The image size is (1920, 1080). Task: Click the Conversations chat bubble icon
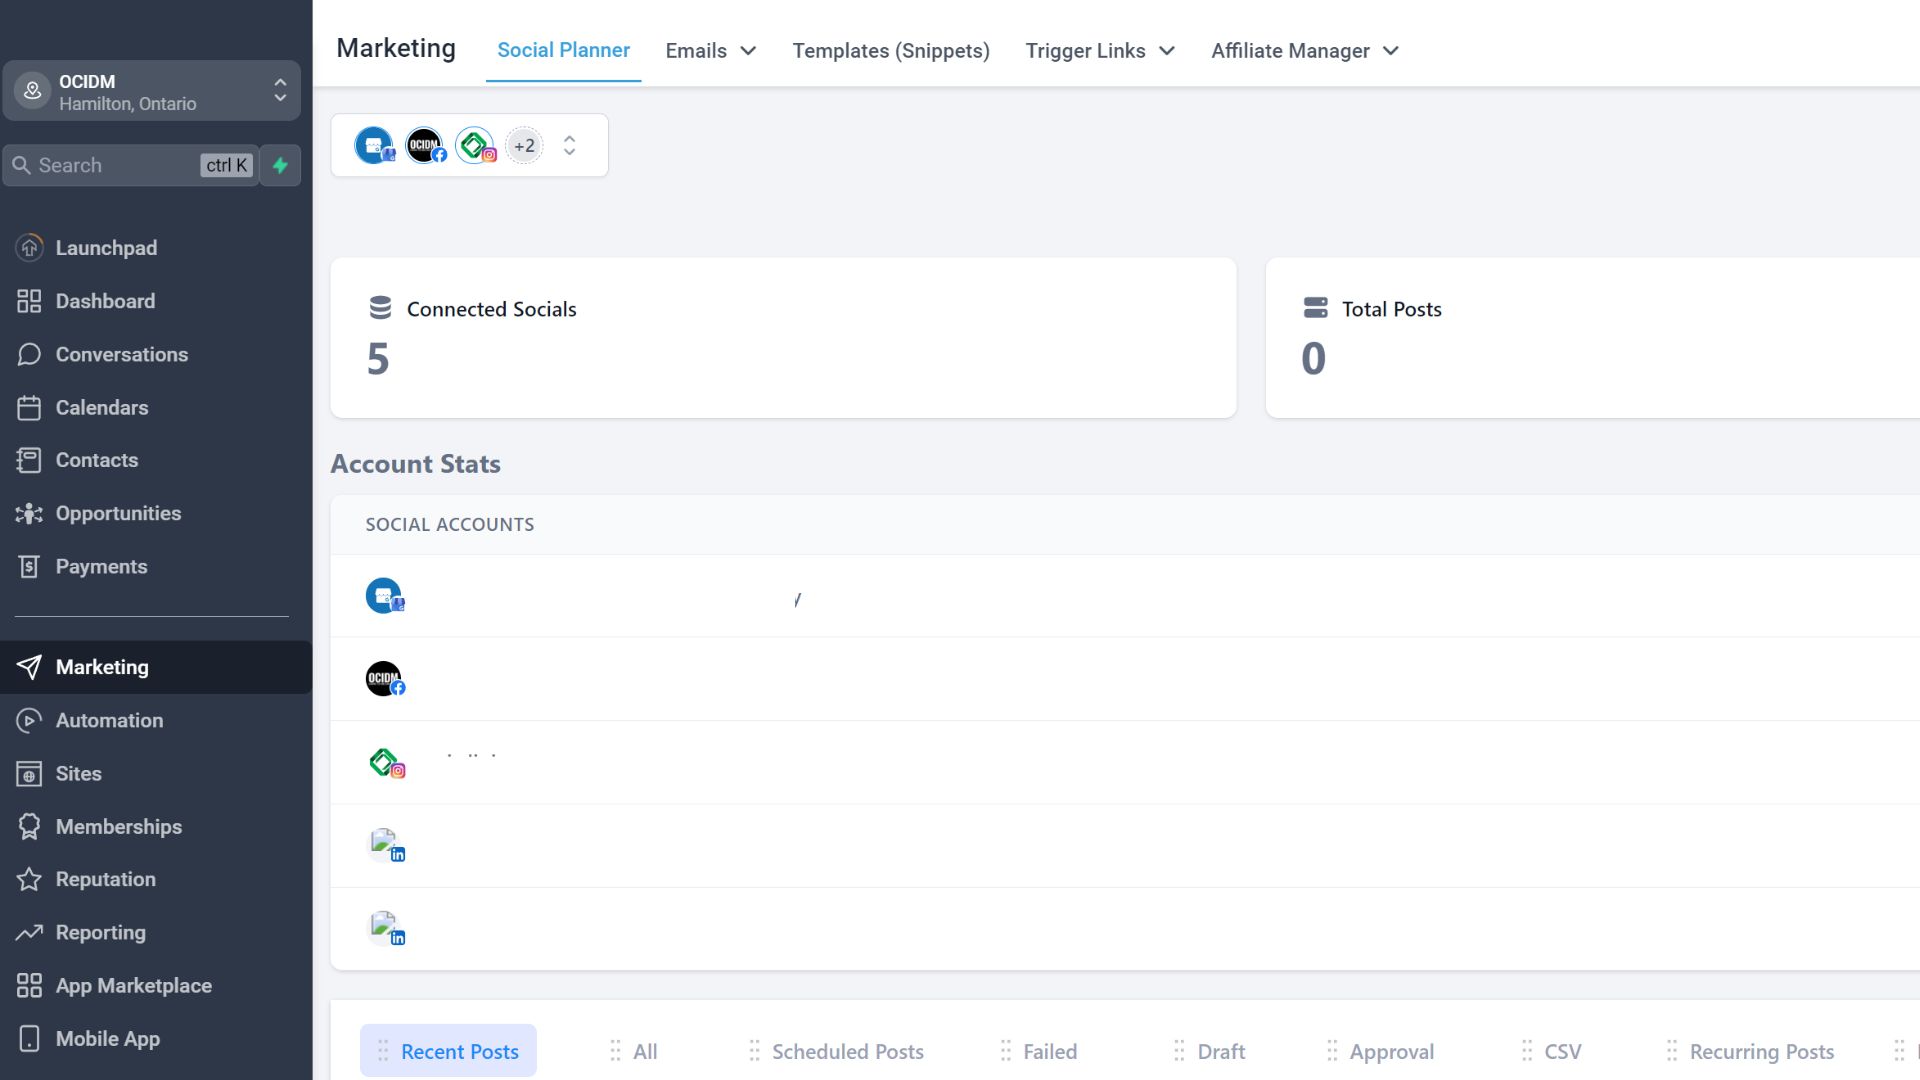pos(29,354)
